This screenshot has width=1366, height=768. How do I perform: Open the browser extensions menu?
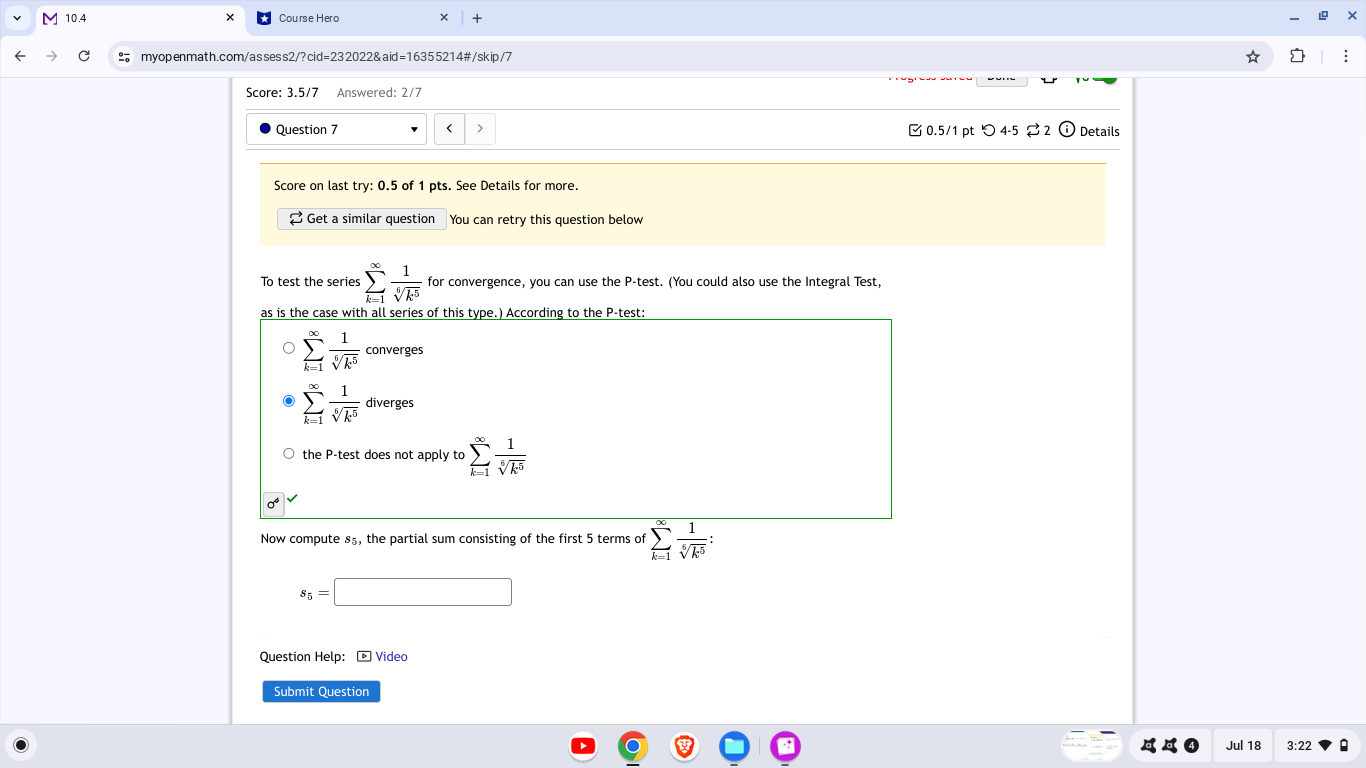[x=1297, y=56]
